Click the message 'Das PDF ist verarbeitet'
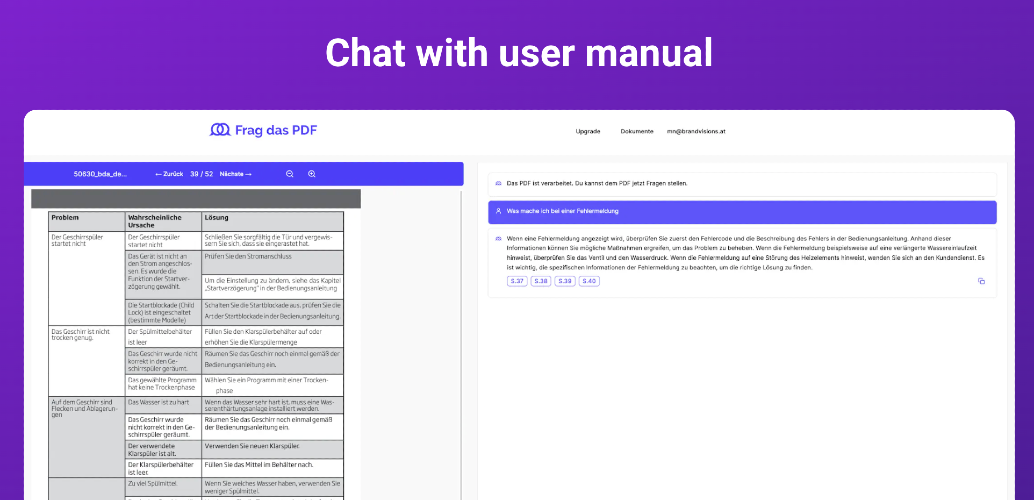The height and width of the screenshot is (500, 1034). tap(742, 183)
